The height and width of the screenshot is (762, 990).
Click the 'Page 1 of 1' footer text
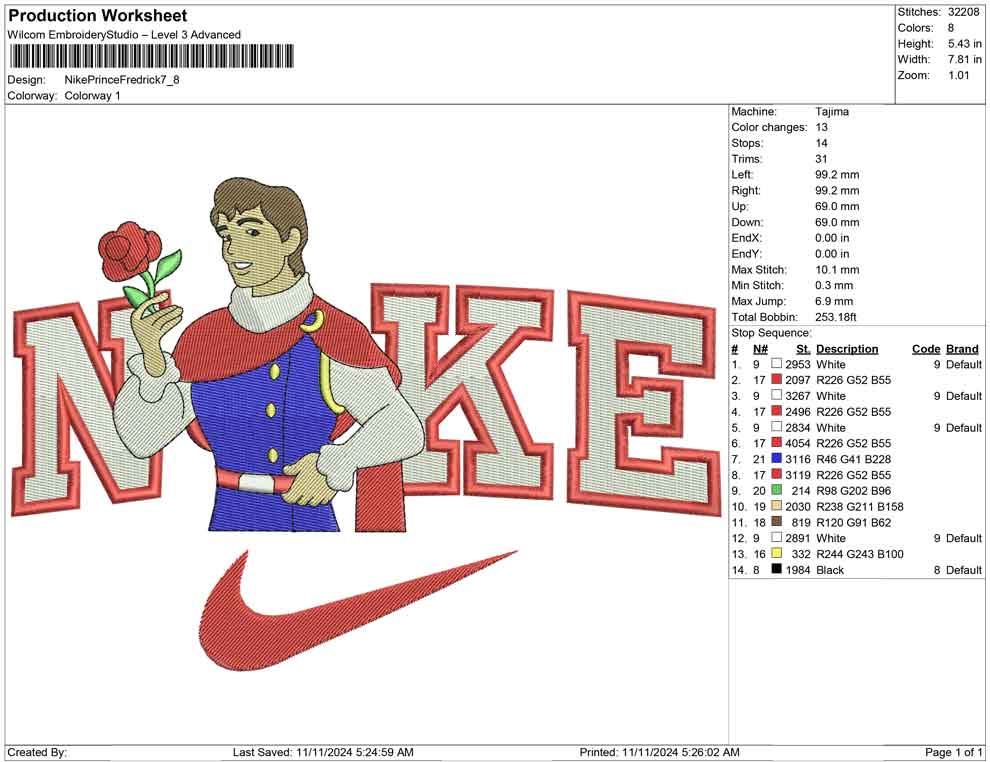(x=953, y=752)
